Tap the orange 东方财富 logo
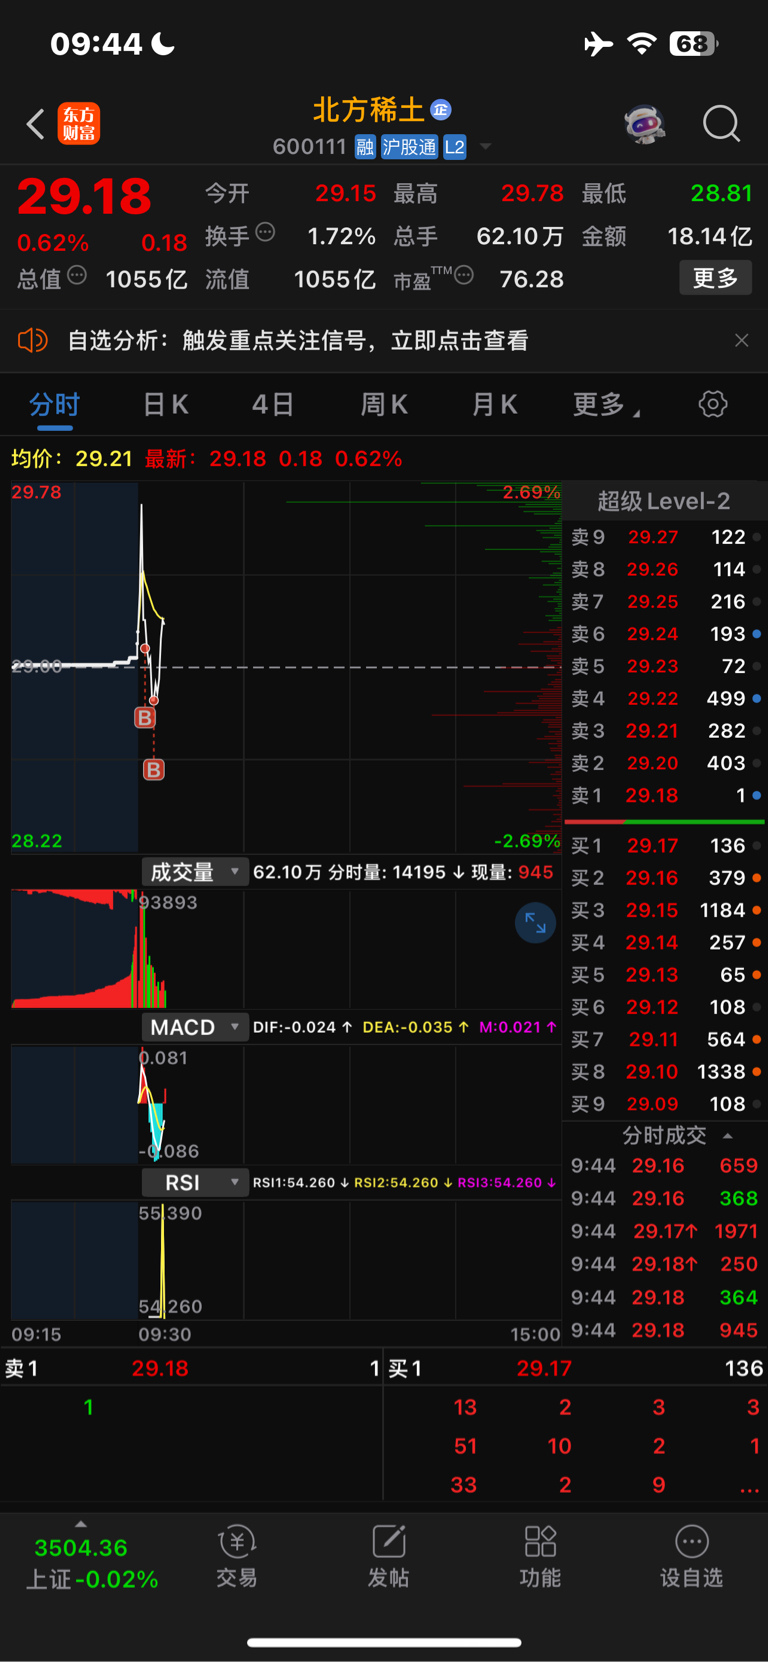768x1662 pixels. point(78,124)
